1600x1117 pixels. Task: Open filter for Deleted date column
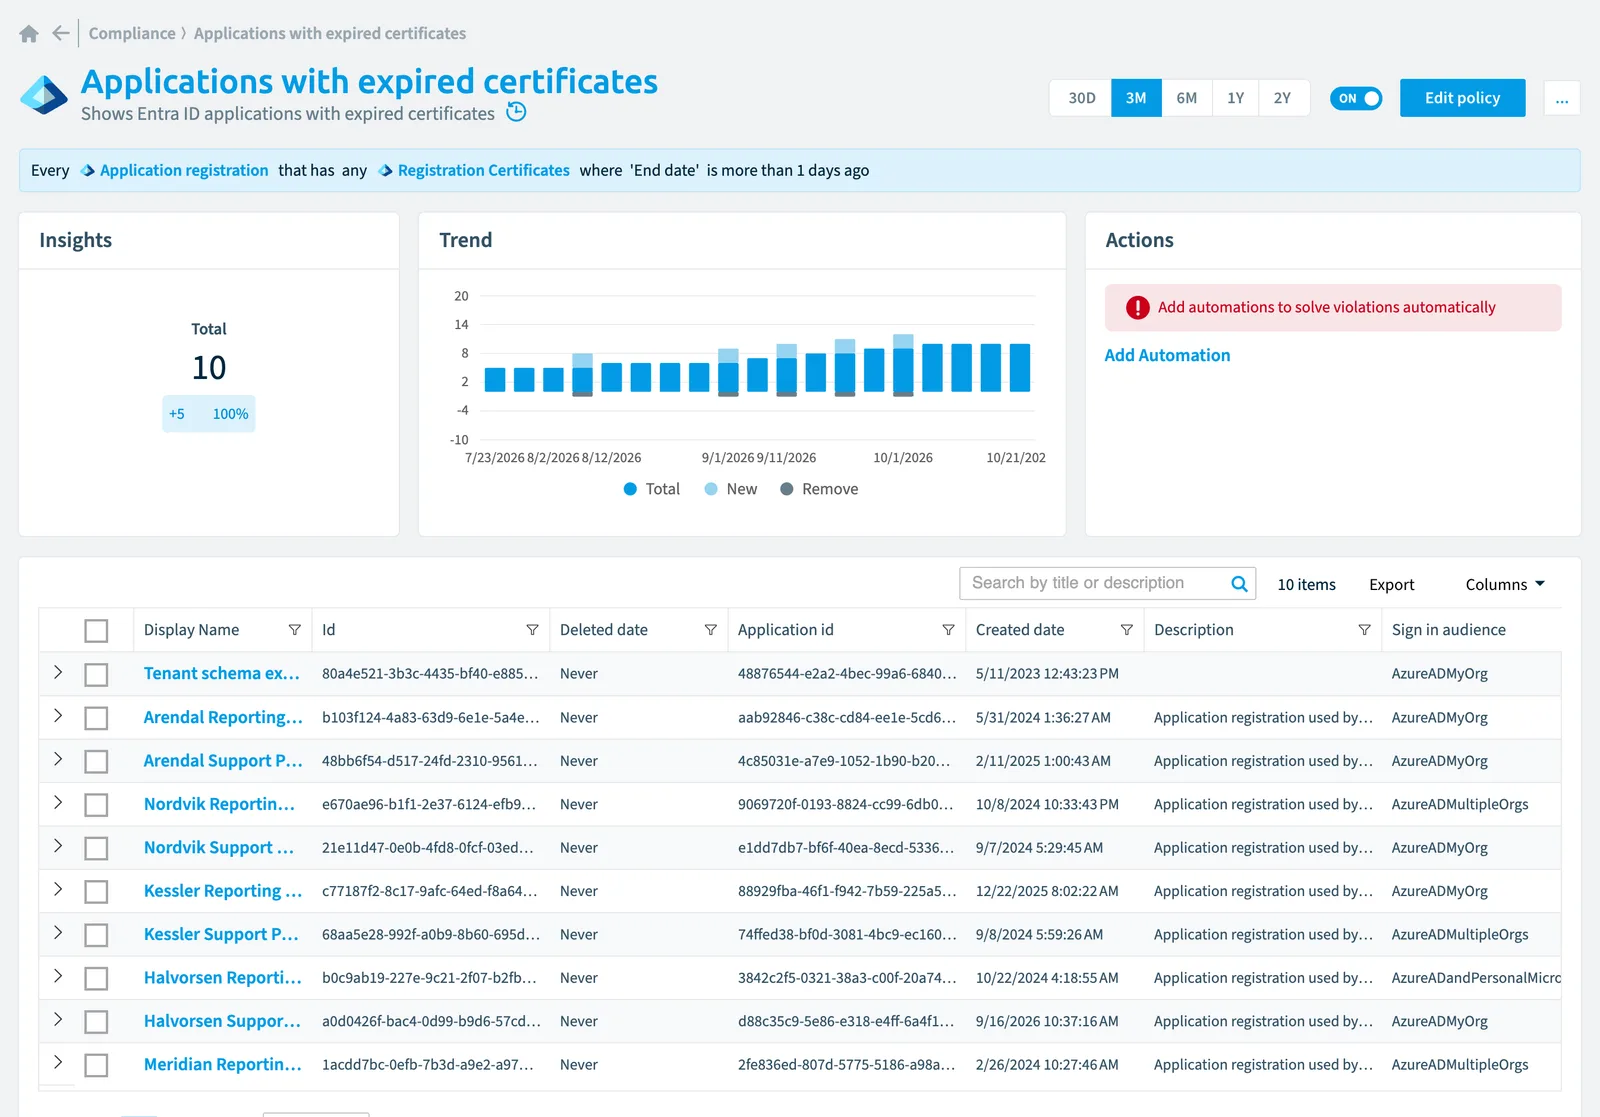coord(711,630)
